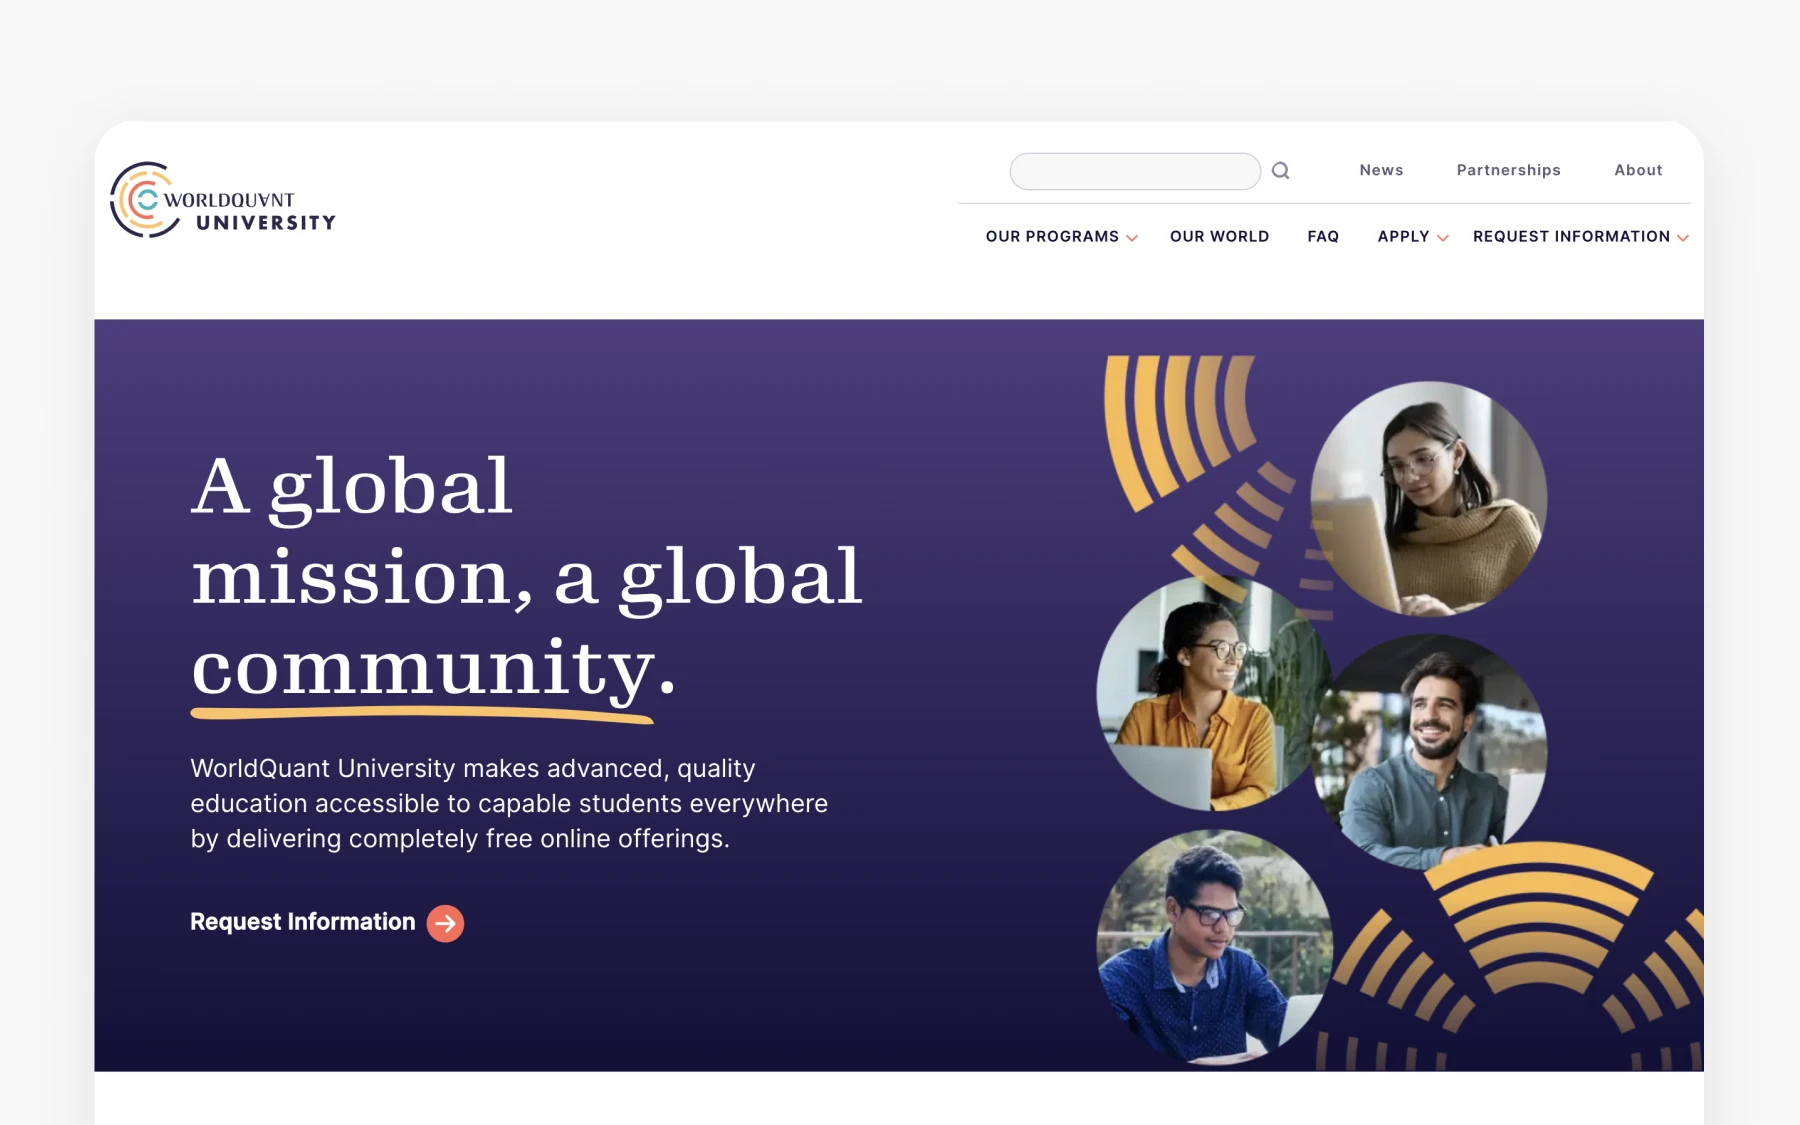Expand the Our Programs dropdown chevron
This screenshot has width=1800, height=1125.
point(1132,238)
